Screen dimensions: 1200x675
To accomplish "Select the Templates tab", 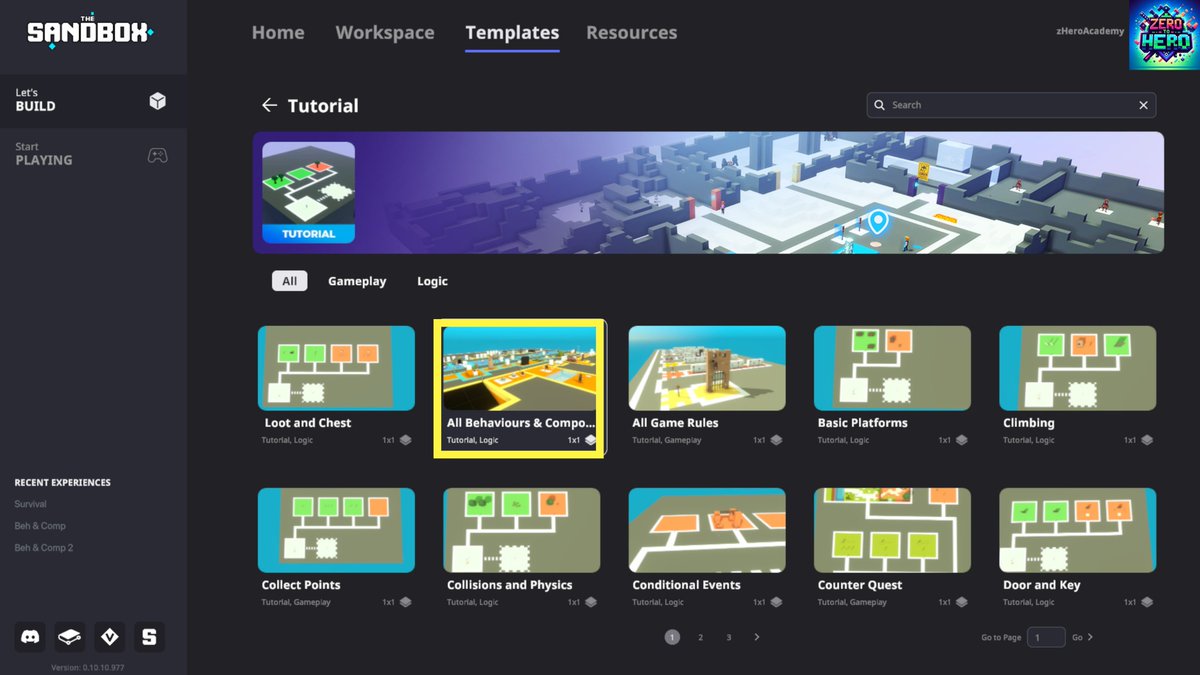I will pyautogui.click(x=512, y=32).
